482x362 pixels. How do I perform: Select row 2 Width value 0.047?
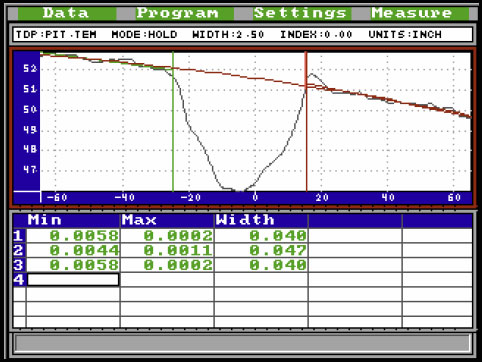[x=261, y=250]
